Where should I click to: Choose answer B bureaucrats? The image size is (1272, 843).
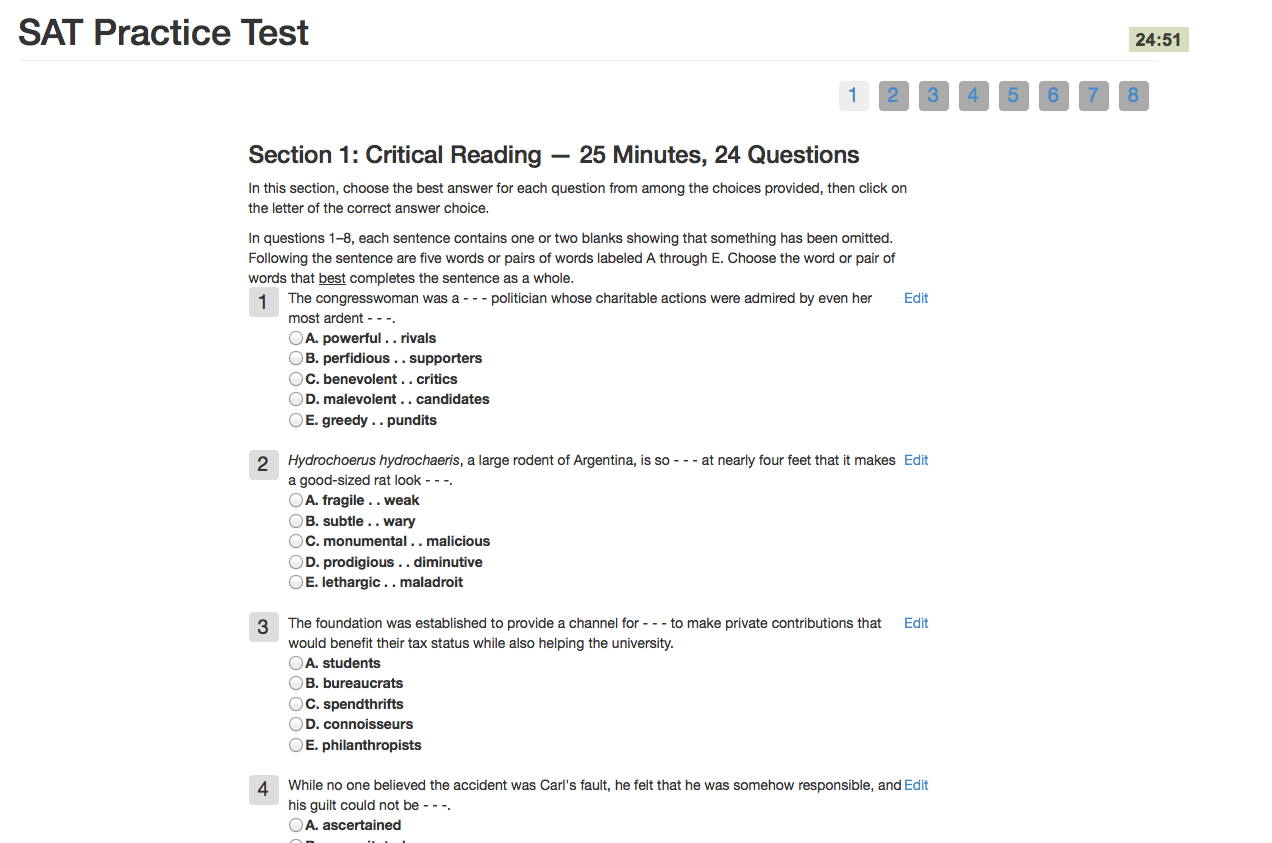(x=296, y=683)
